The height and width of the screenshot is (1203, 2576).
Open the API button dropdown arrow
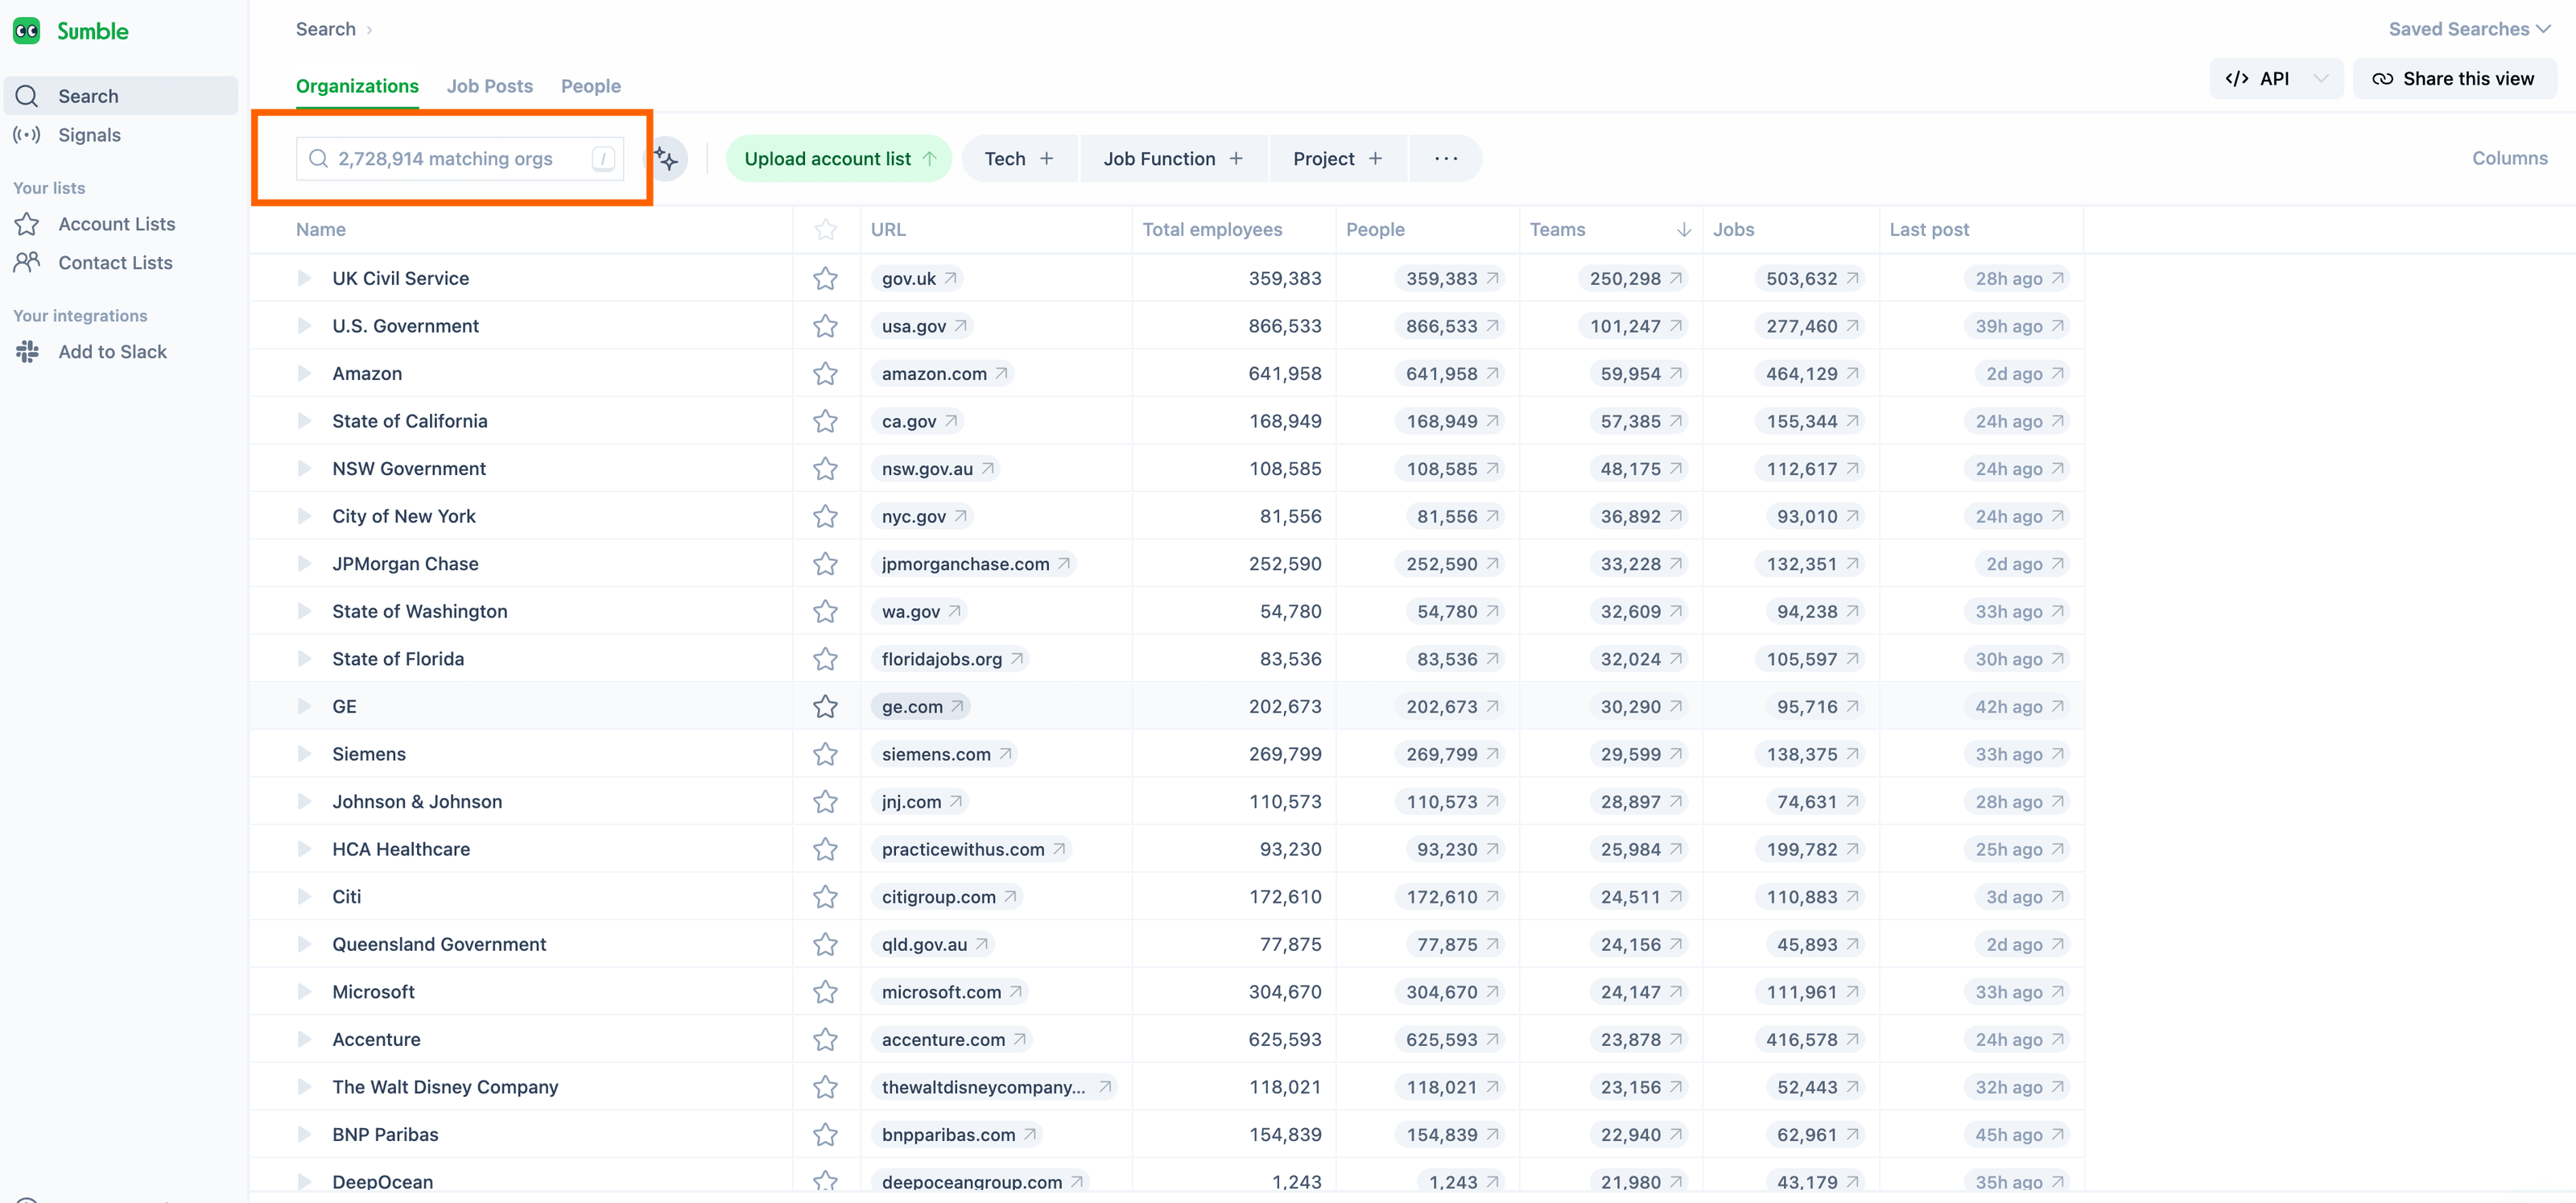pyautogui.click(x=2321, y=78)
